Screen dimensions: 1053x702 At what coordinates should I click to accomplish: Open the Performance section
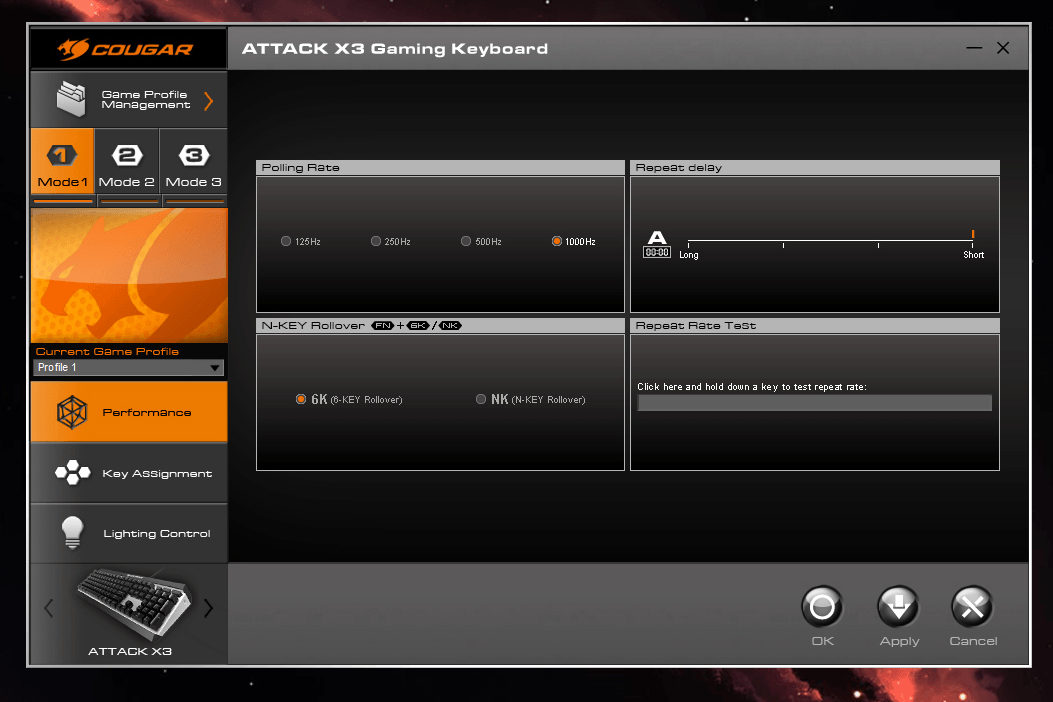coord(129,412)
